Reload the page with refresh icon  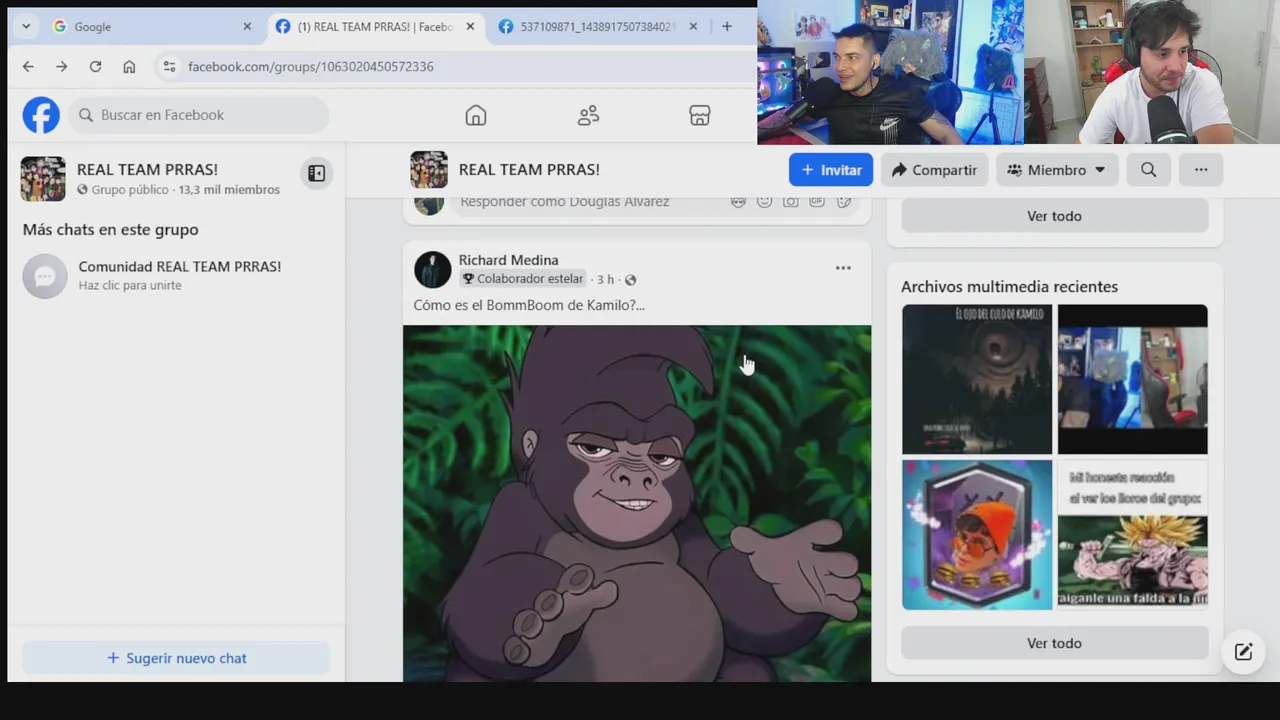pos(95,66)
